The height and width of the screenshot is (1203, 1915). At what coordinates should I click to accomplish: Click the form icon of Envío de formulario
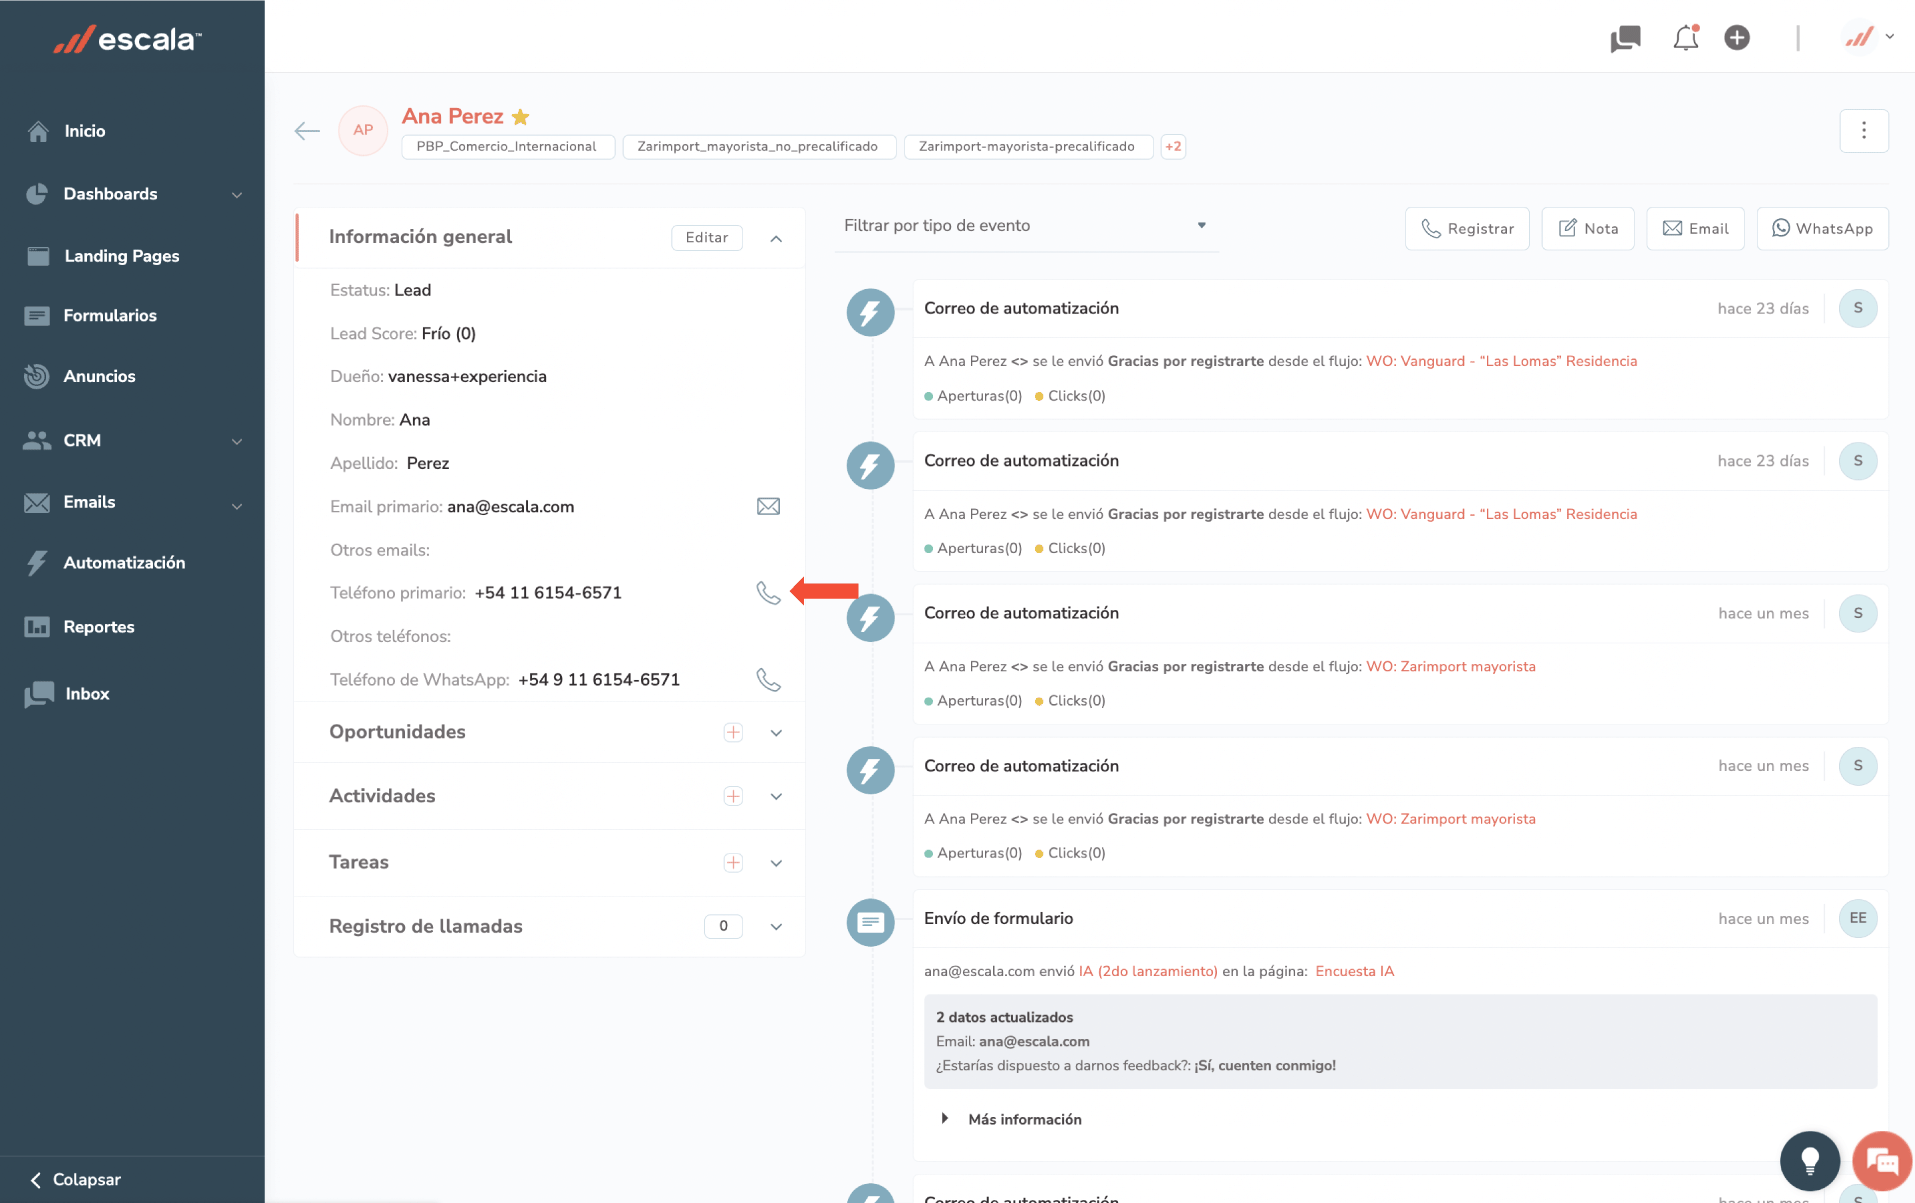click(870, 922)
